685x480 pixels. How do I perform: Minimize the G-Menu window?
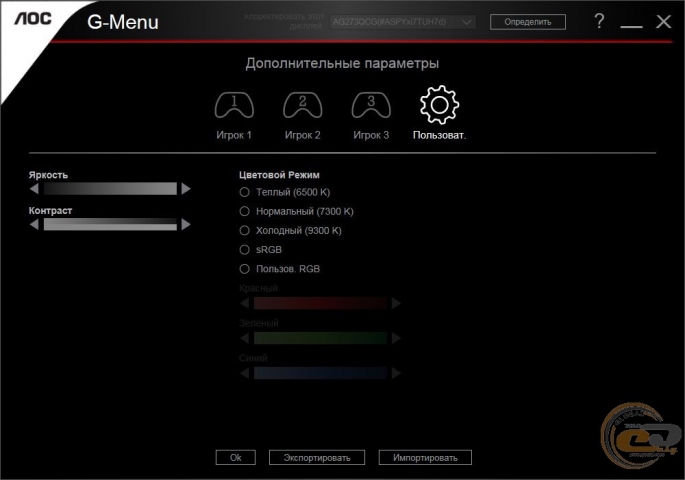631,25
